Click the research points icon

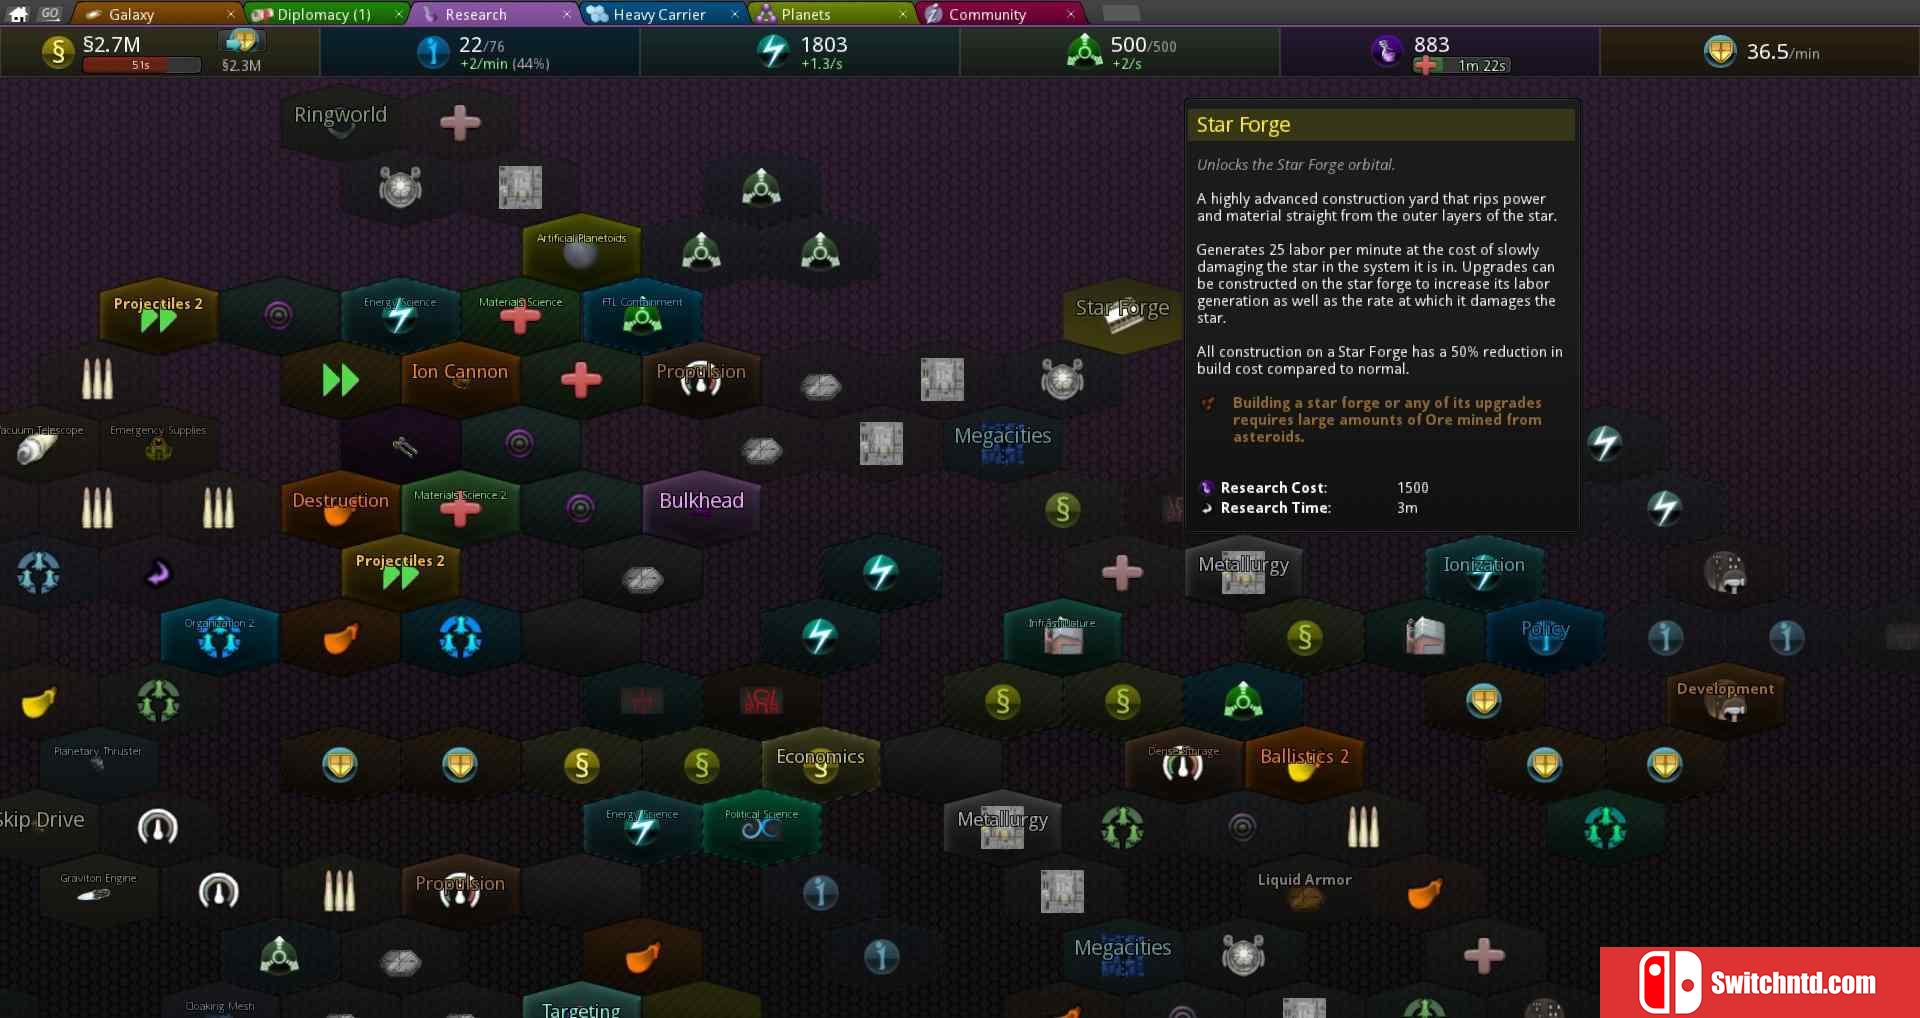coord(1386,50)
